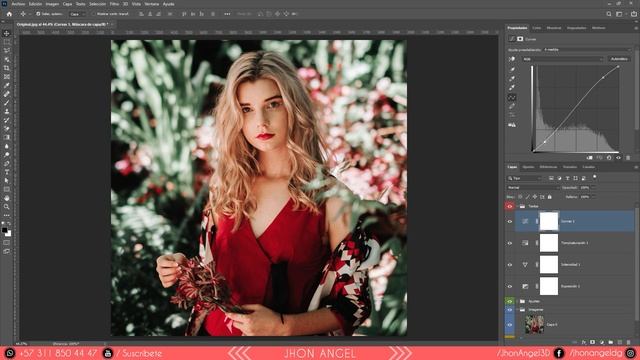Click the Automático button in Curves

[x=619, y=59]
